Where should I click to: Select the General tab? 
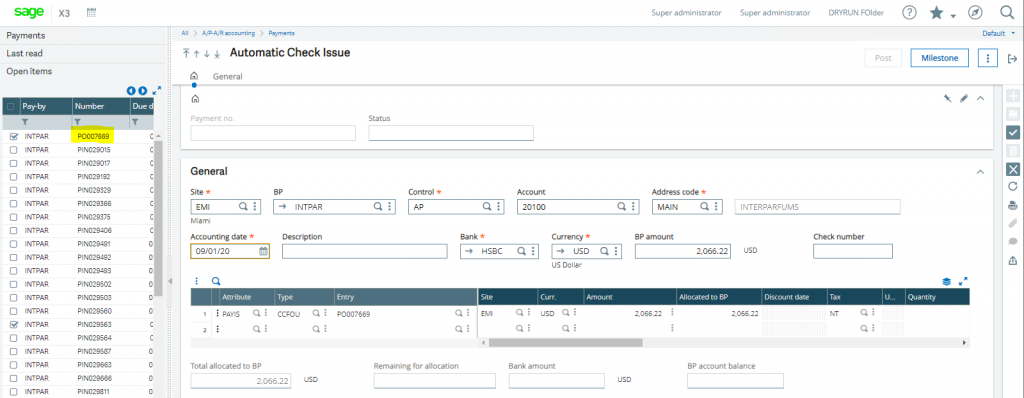coord(227,76)
